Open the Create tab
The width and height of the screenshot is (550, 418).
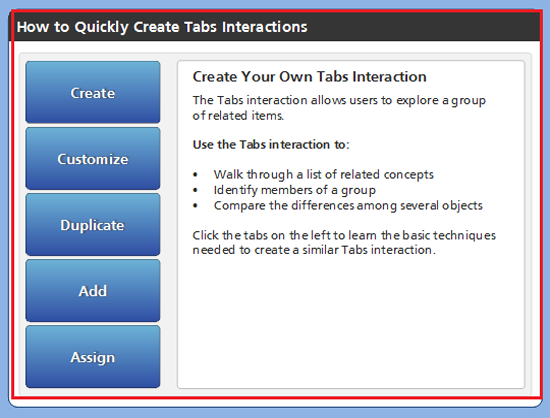(x=93, y=92)
